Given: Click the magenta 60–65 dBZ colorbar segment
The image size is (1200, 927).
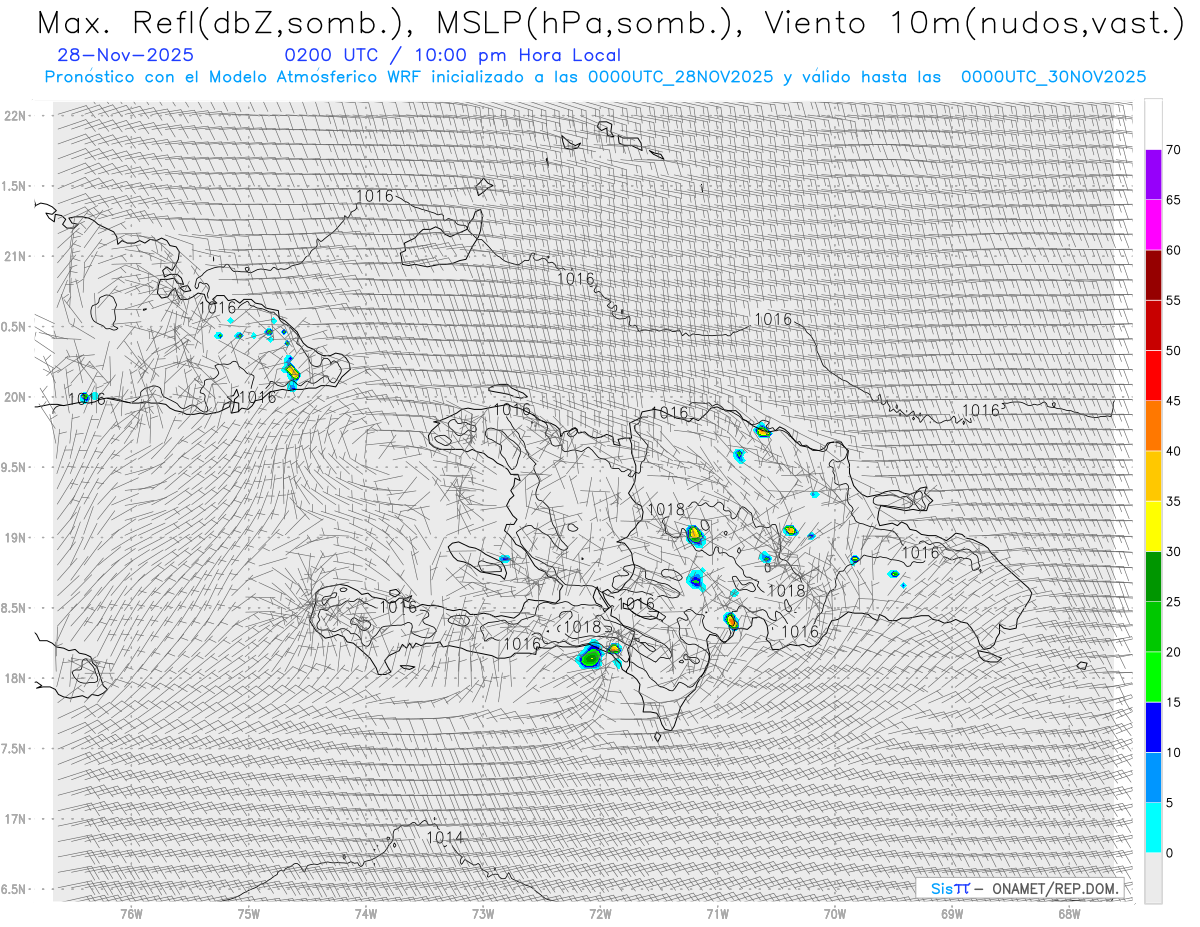Looking at the screenshot, I should (x=1153, y=225).
